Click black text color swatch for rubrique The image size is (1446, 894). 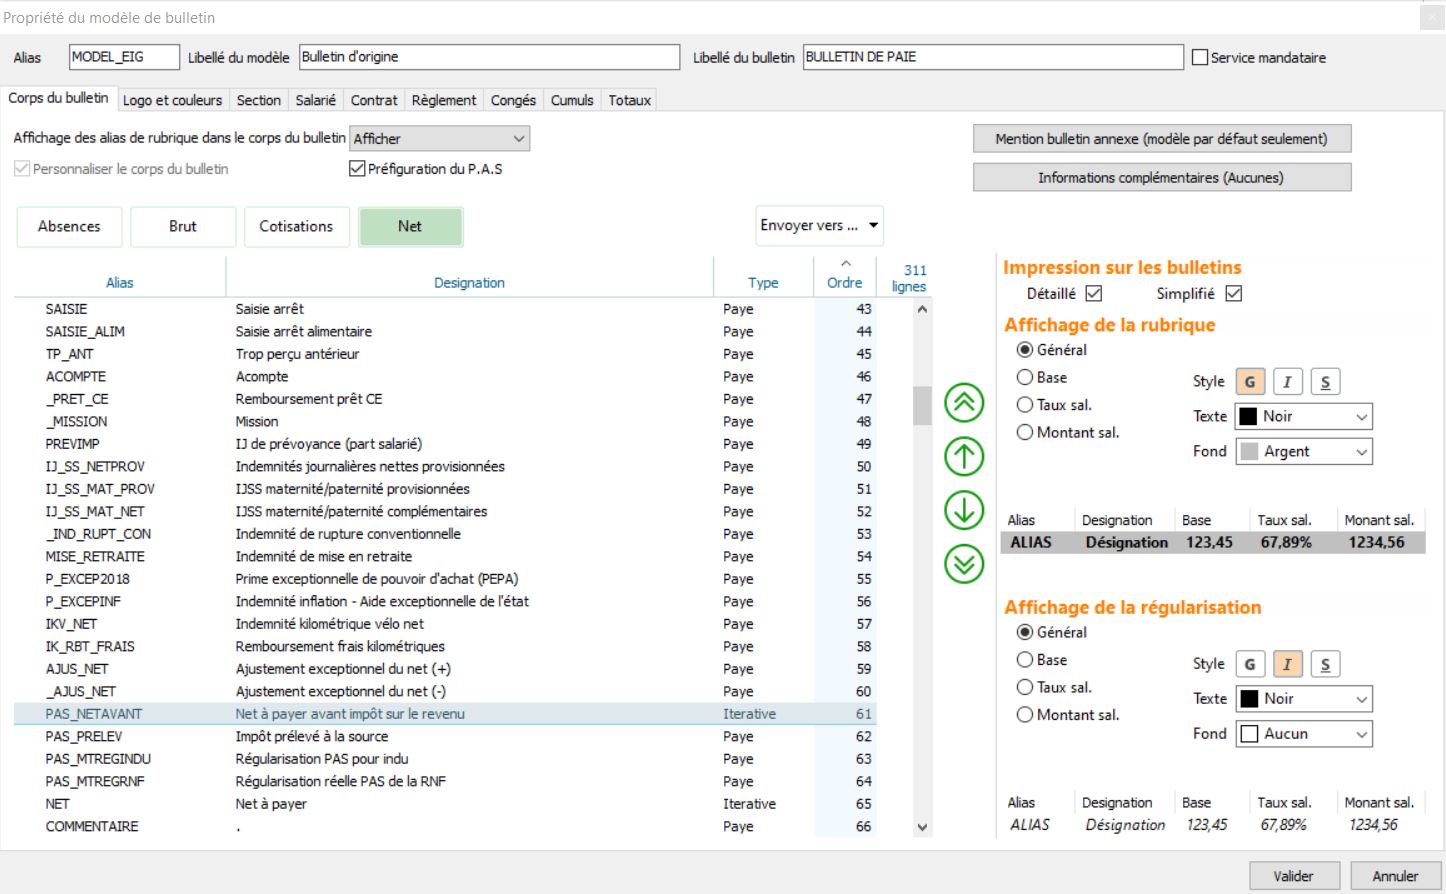click(1248, 416)
